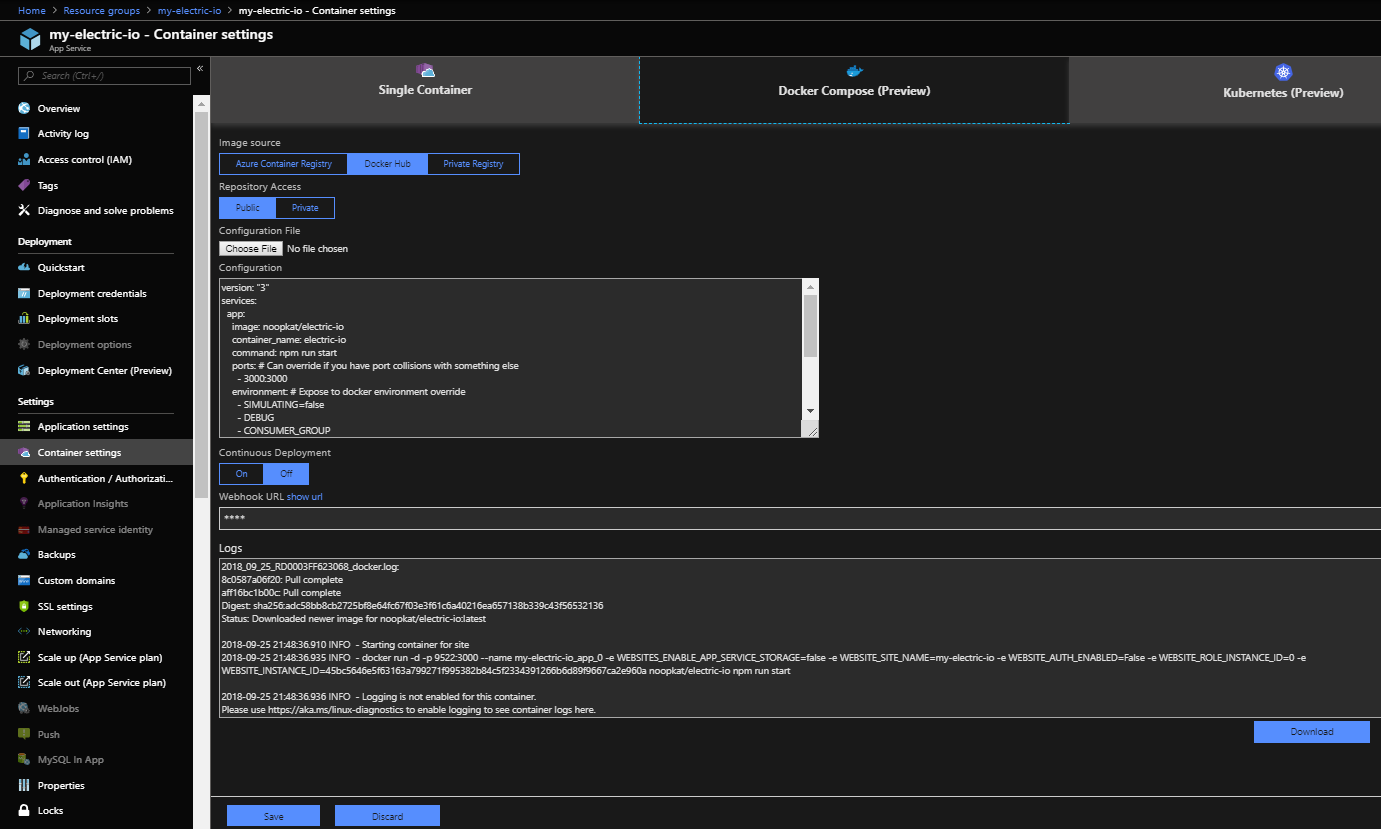
Task: Click the Locks padlock icon
Action: coord(24,811)
